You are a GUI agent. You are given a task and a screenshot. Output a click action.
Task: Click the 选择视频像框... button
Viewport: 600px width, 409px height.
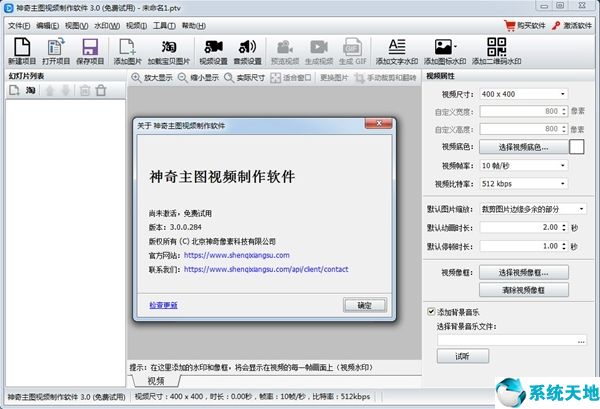coord(523,273)
